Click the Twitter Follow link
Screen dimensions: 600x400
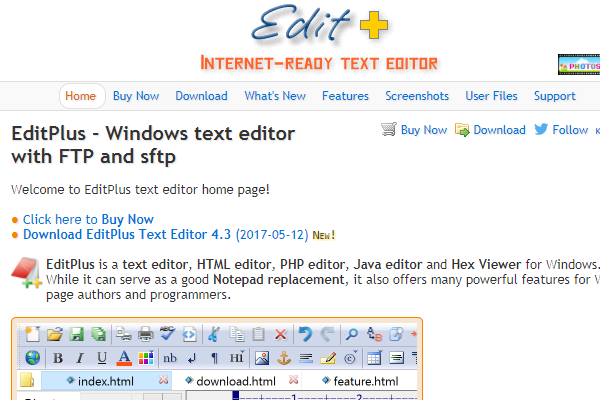tap(570, 130)
